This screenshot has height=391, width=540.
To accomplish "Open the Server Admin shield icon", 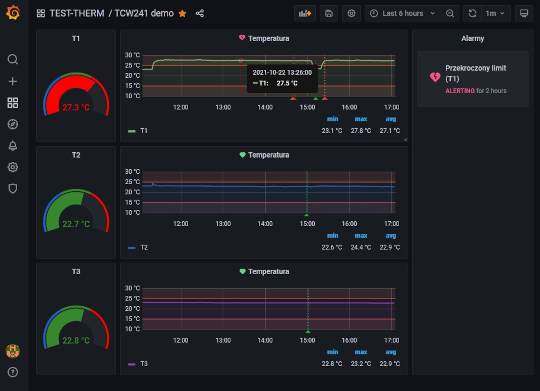I will [13, 188].
